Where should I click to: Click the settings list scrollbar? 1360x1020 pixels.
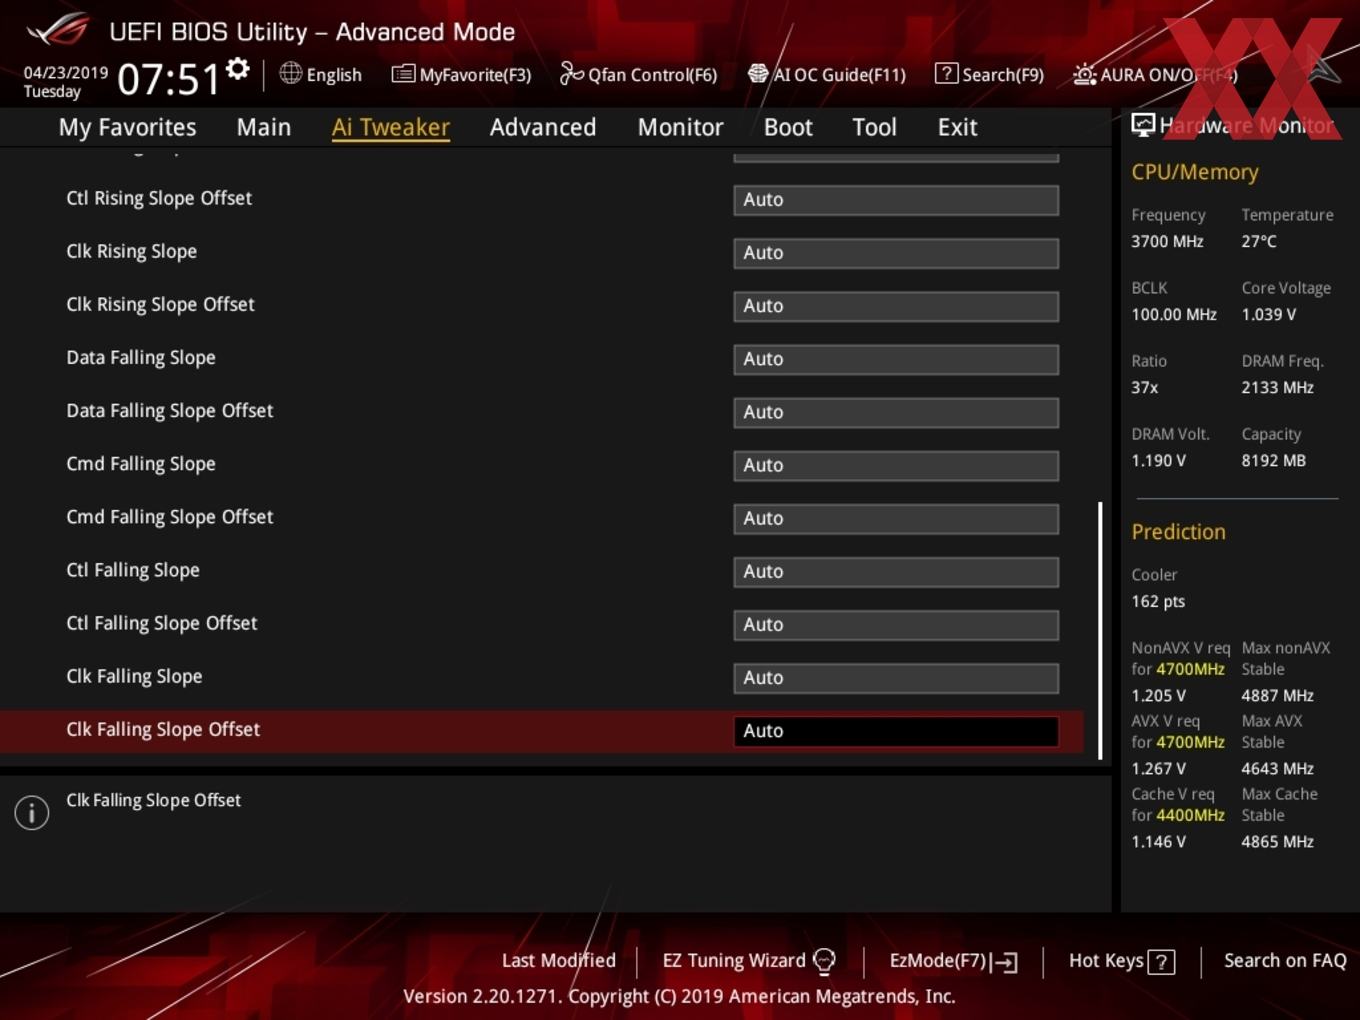click(1100, 630)
